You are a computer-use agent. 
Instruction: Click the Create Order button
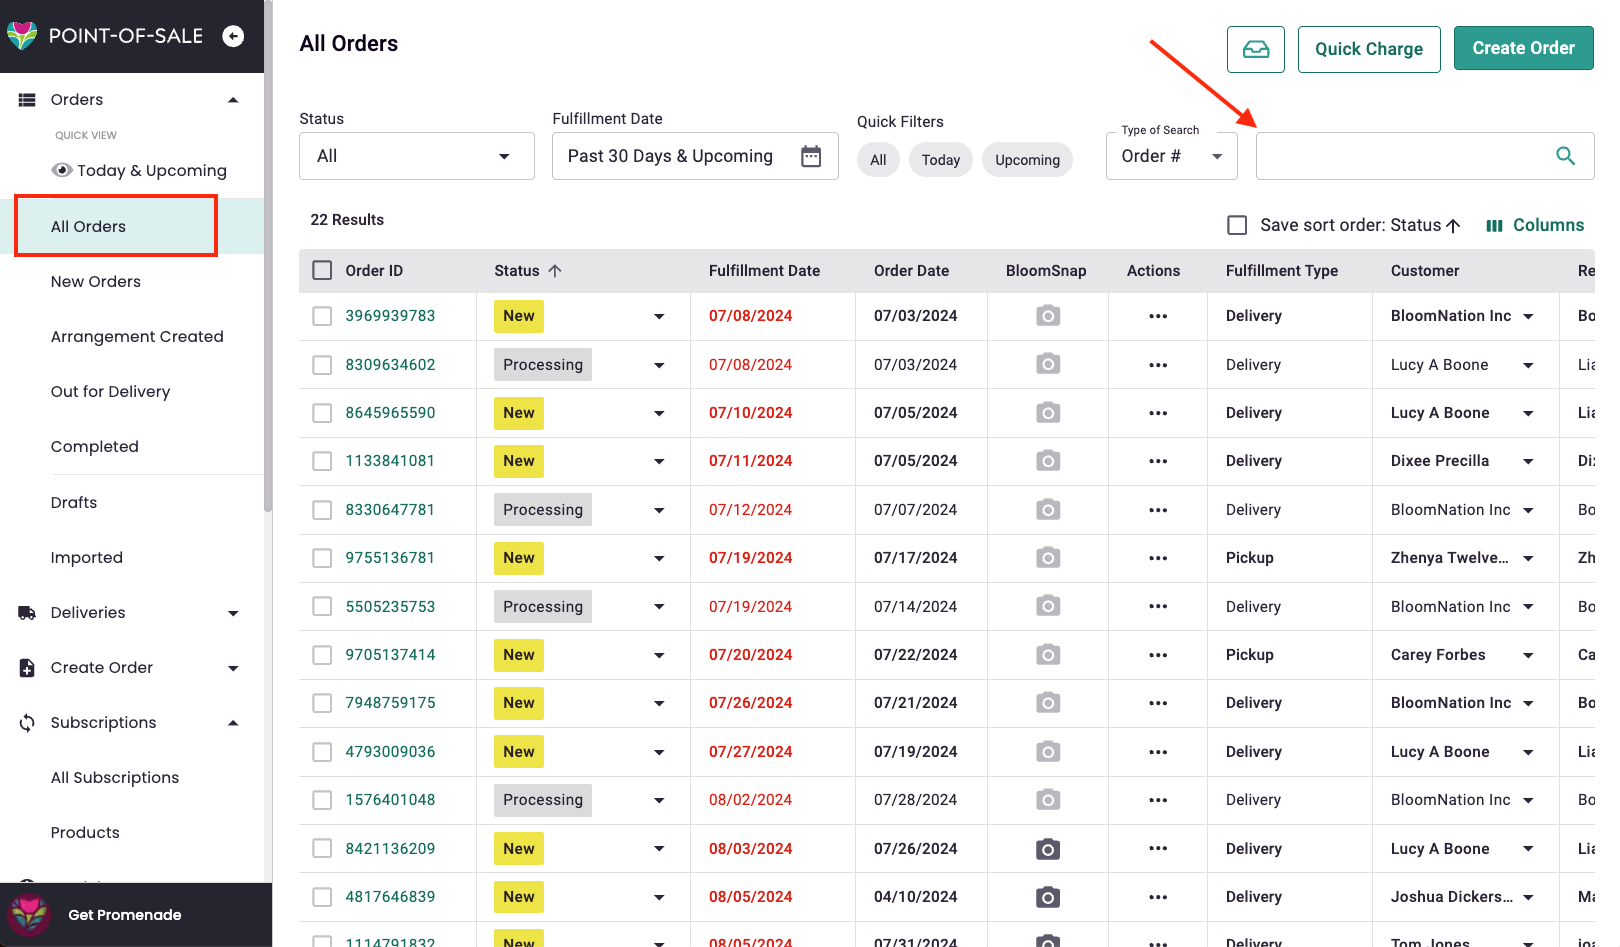(1524, 48)
